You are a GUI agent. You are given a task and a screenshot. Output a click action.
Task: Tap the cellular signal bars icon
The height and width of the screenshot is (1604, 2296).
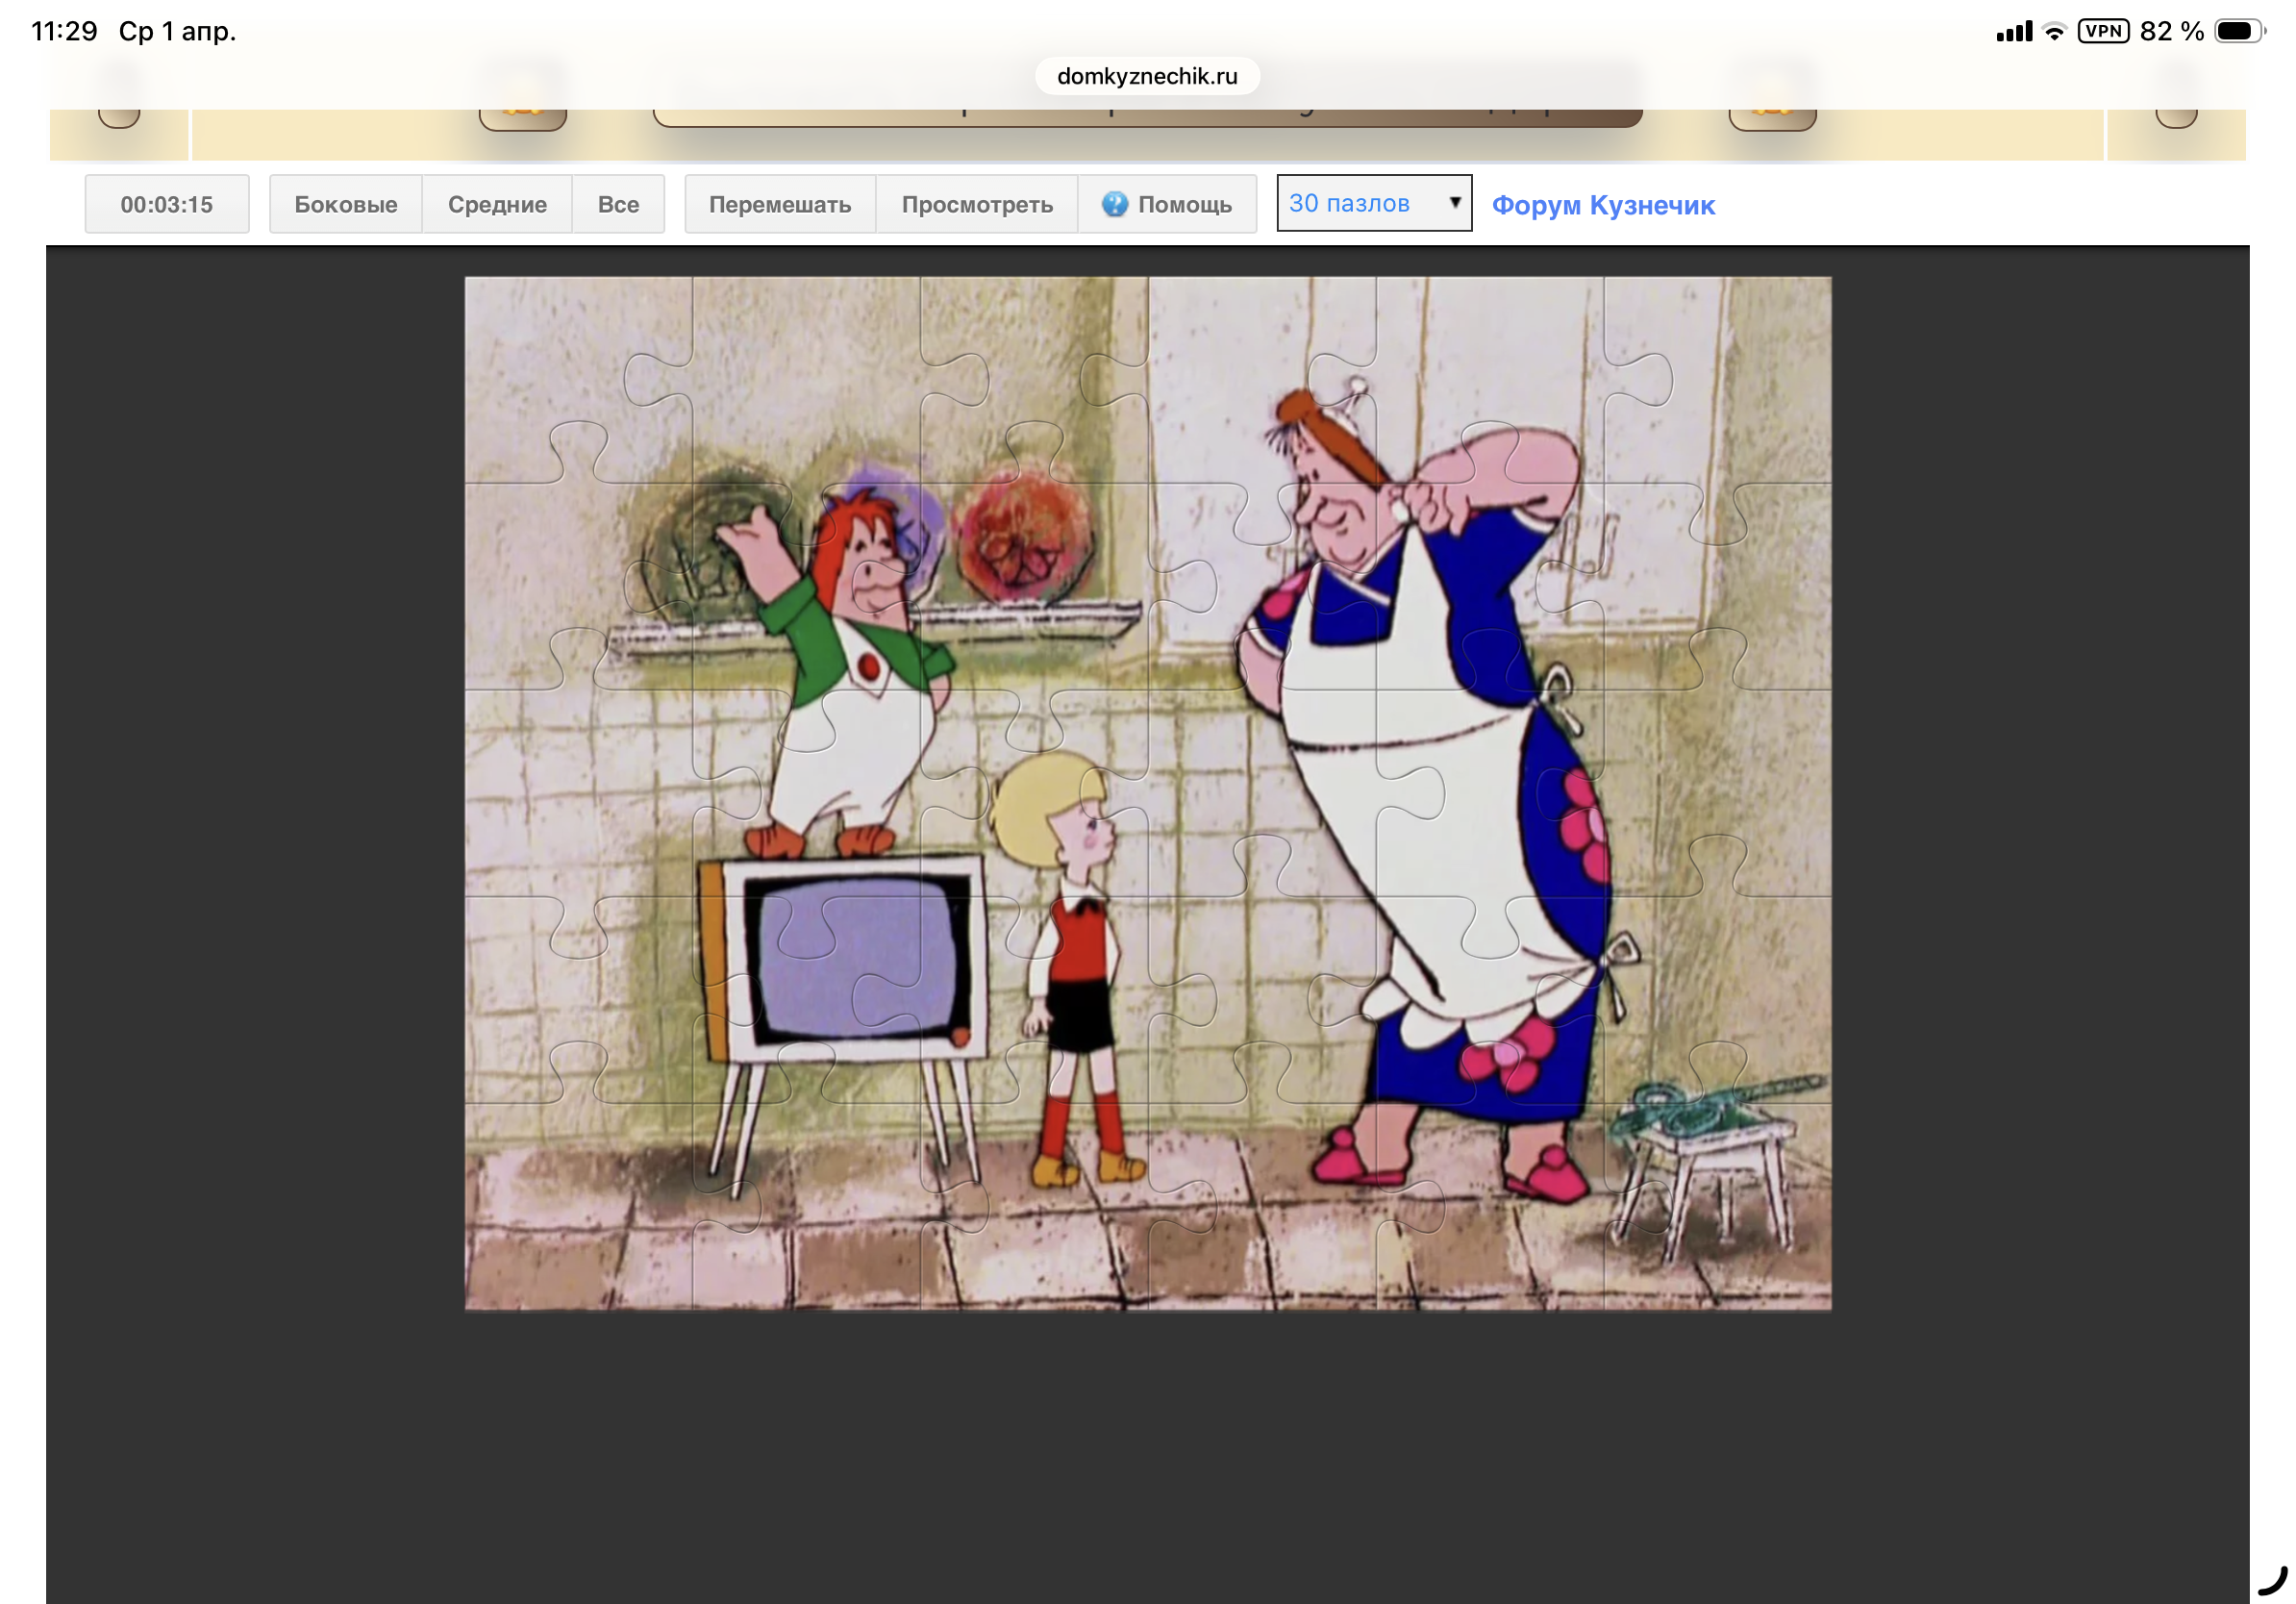click(2013, 32)
